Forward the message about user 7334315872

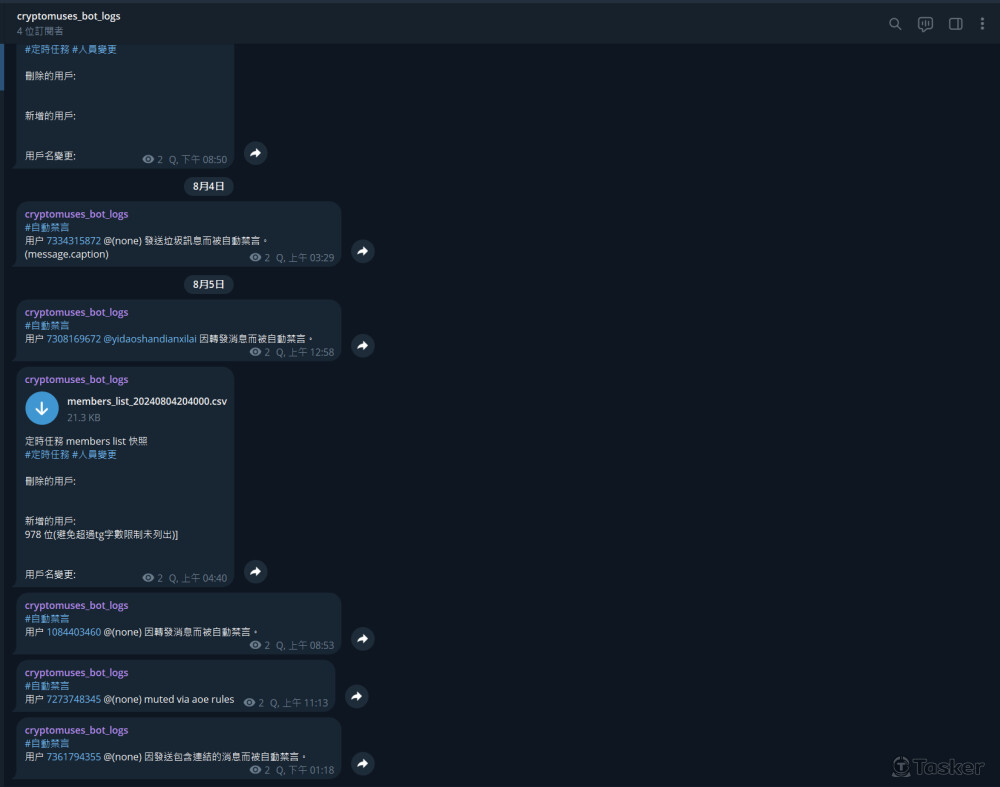point(363,251)
